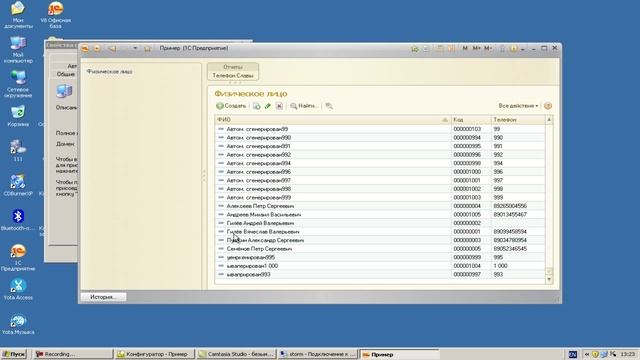This screenshot has height=360, width=640.
Task: Switch to Camtasia Studio taskbar item
Action: 236,354
